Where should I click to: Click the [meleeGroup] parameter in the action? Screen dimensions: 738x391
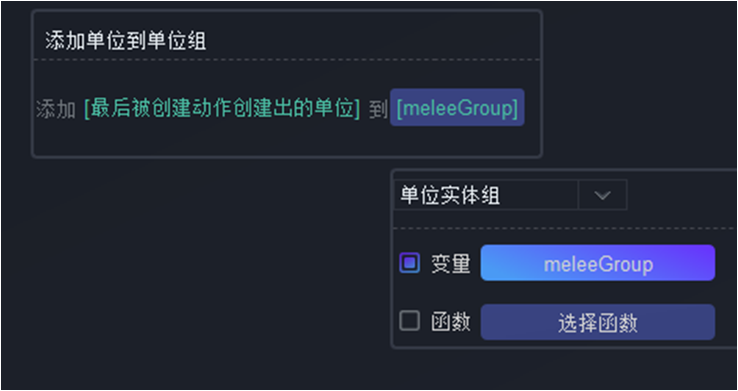457,107
